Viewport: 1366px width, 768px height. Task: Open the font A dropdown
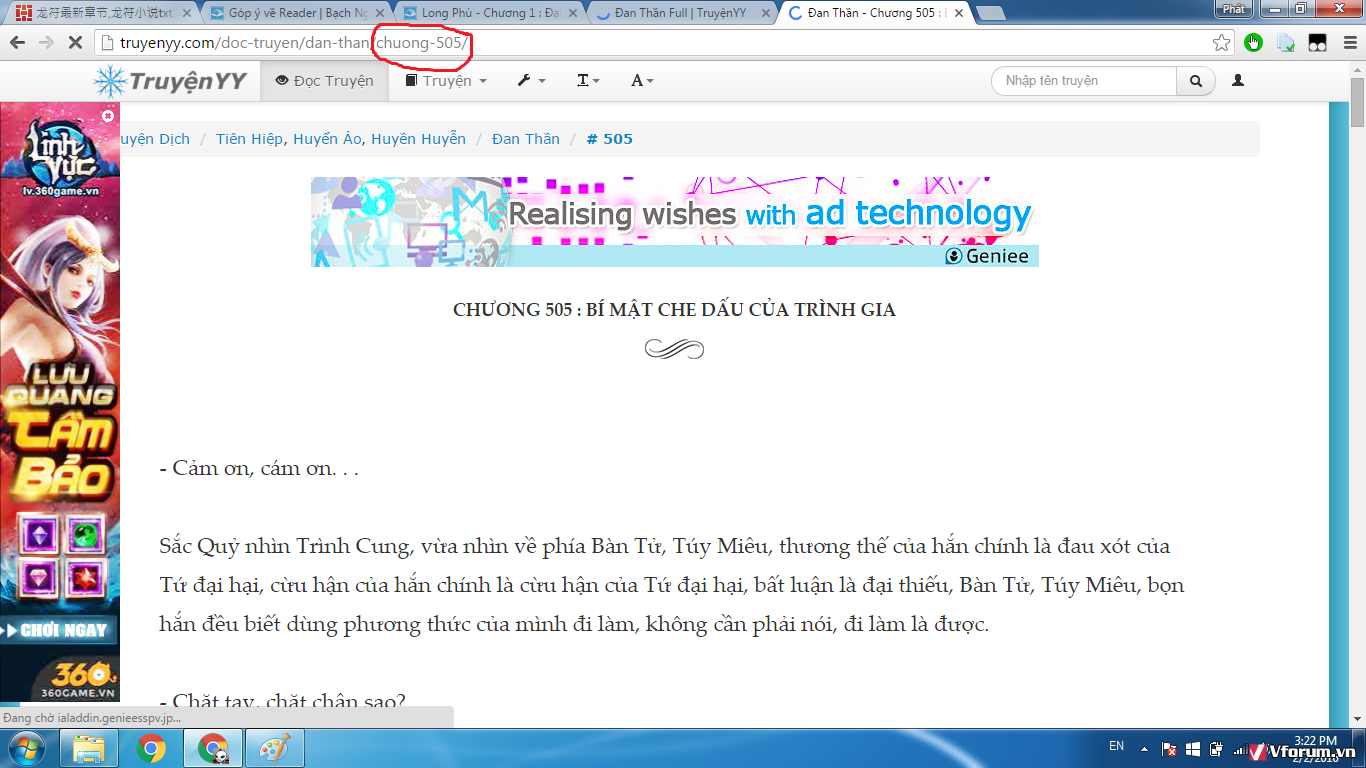pyautogui.click(x=641, y=81)
